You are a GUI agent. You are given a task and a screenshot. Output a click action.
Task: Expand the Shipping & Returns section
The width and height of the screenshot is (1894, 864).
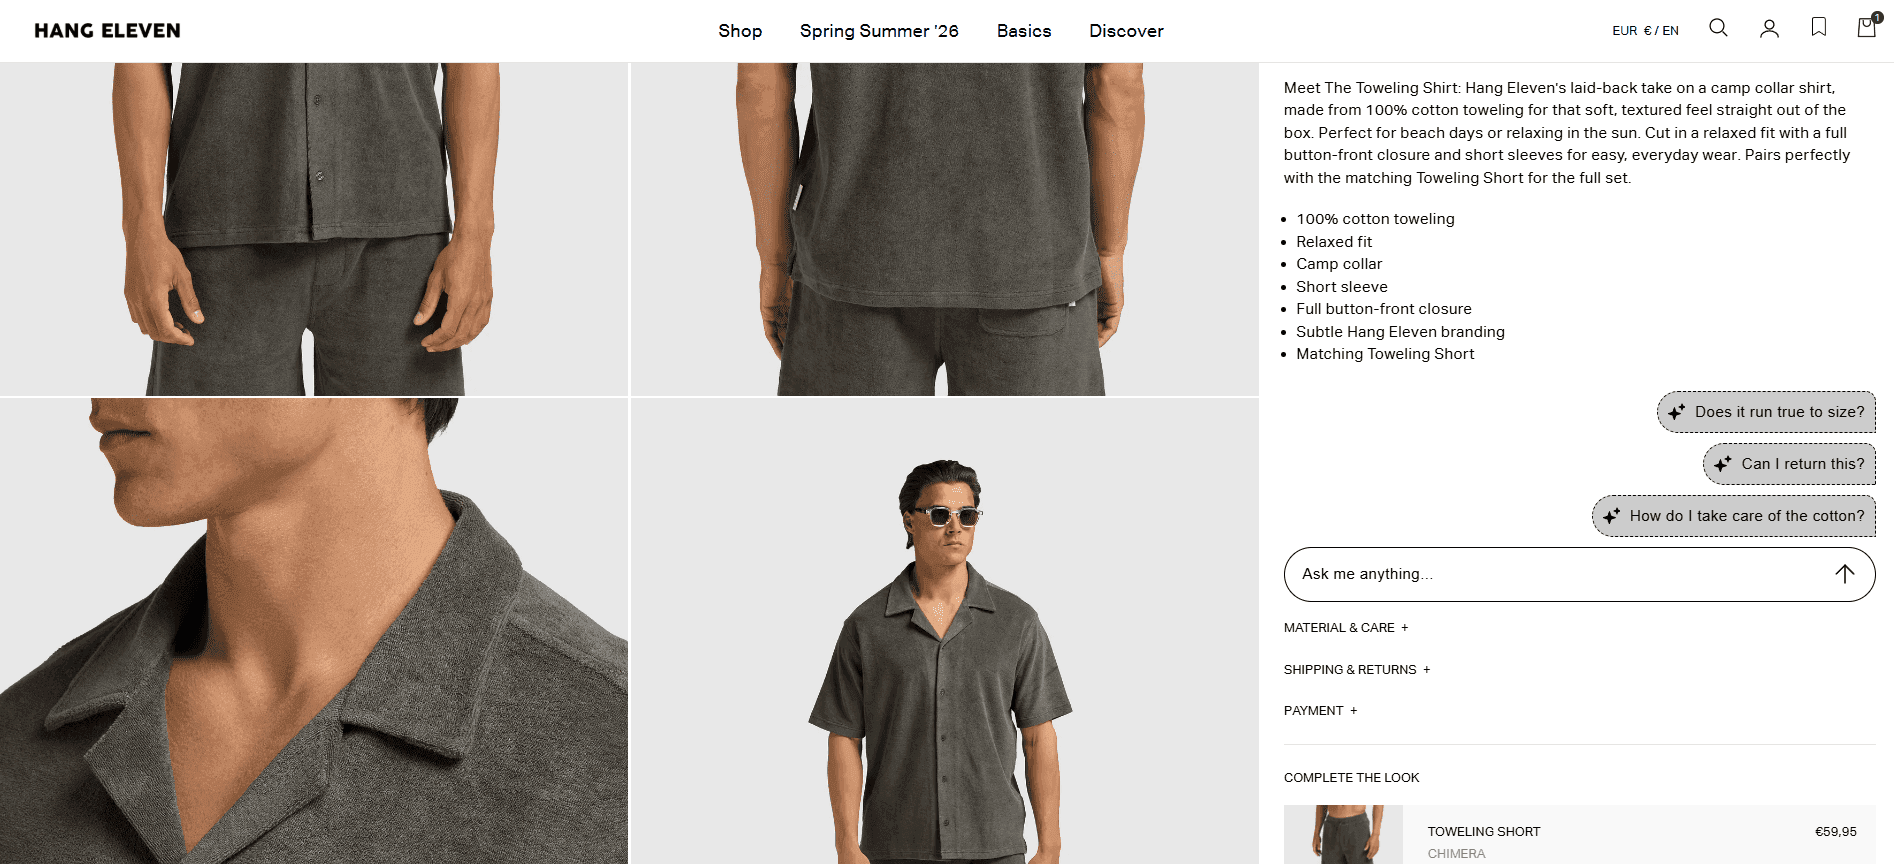click(1357, 670)
